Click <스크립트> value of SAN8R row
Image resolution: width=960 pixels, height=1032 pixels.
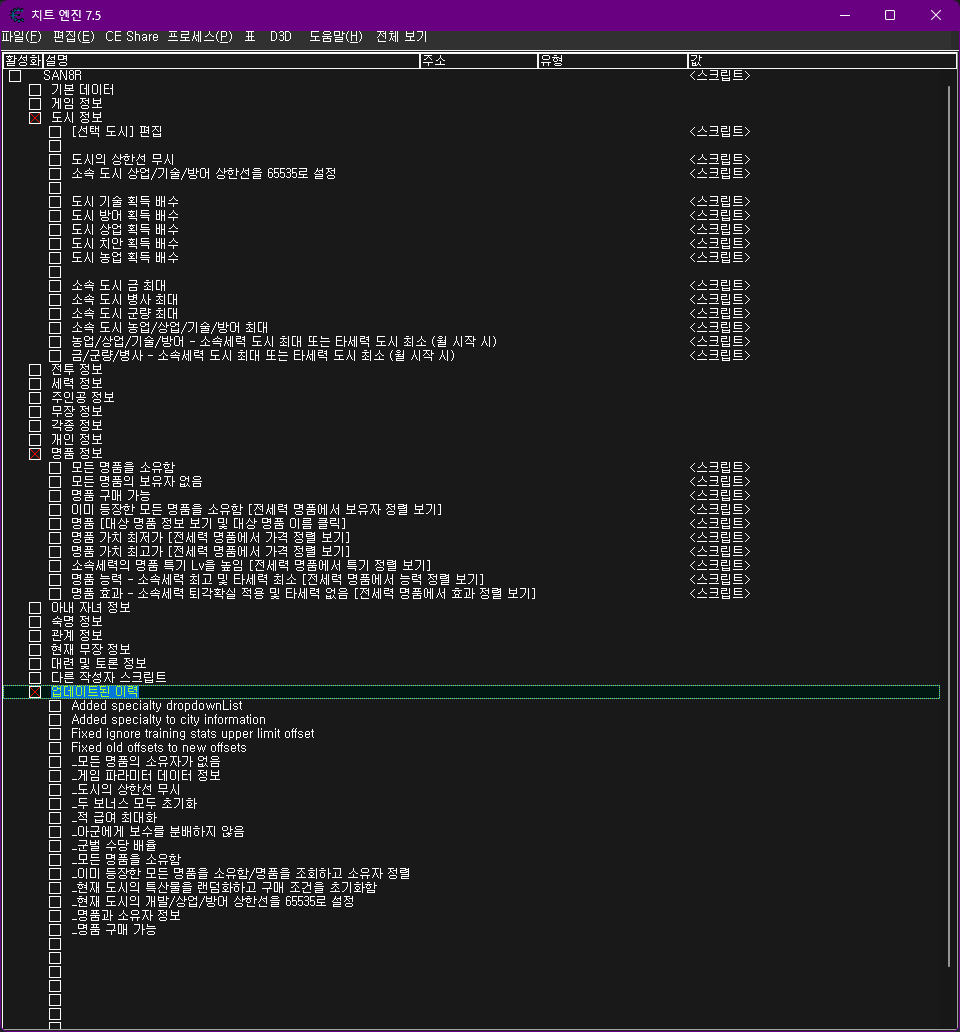[720, 75]
